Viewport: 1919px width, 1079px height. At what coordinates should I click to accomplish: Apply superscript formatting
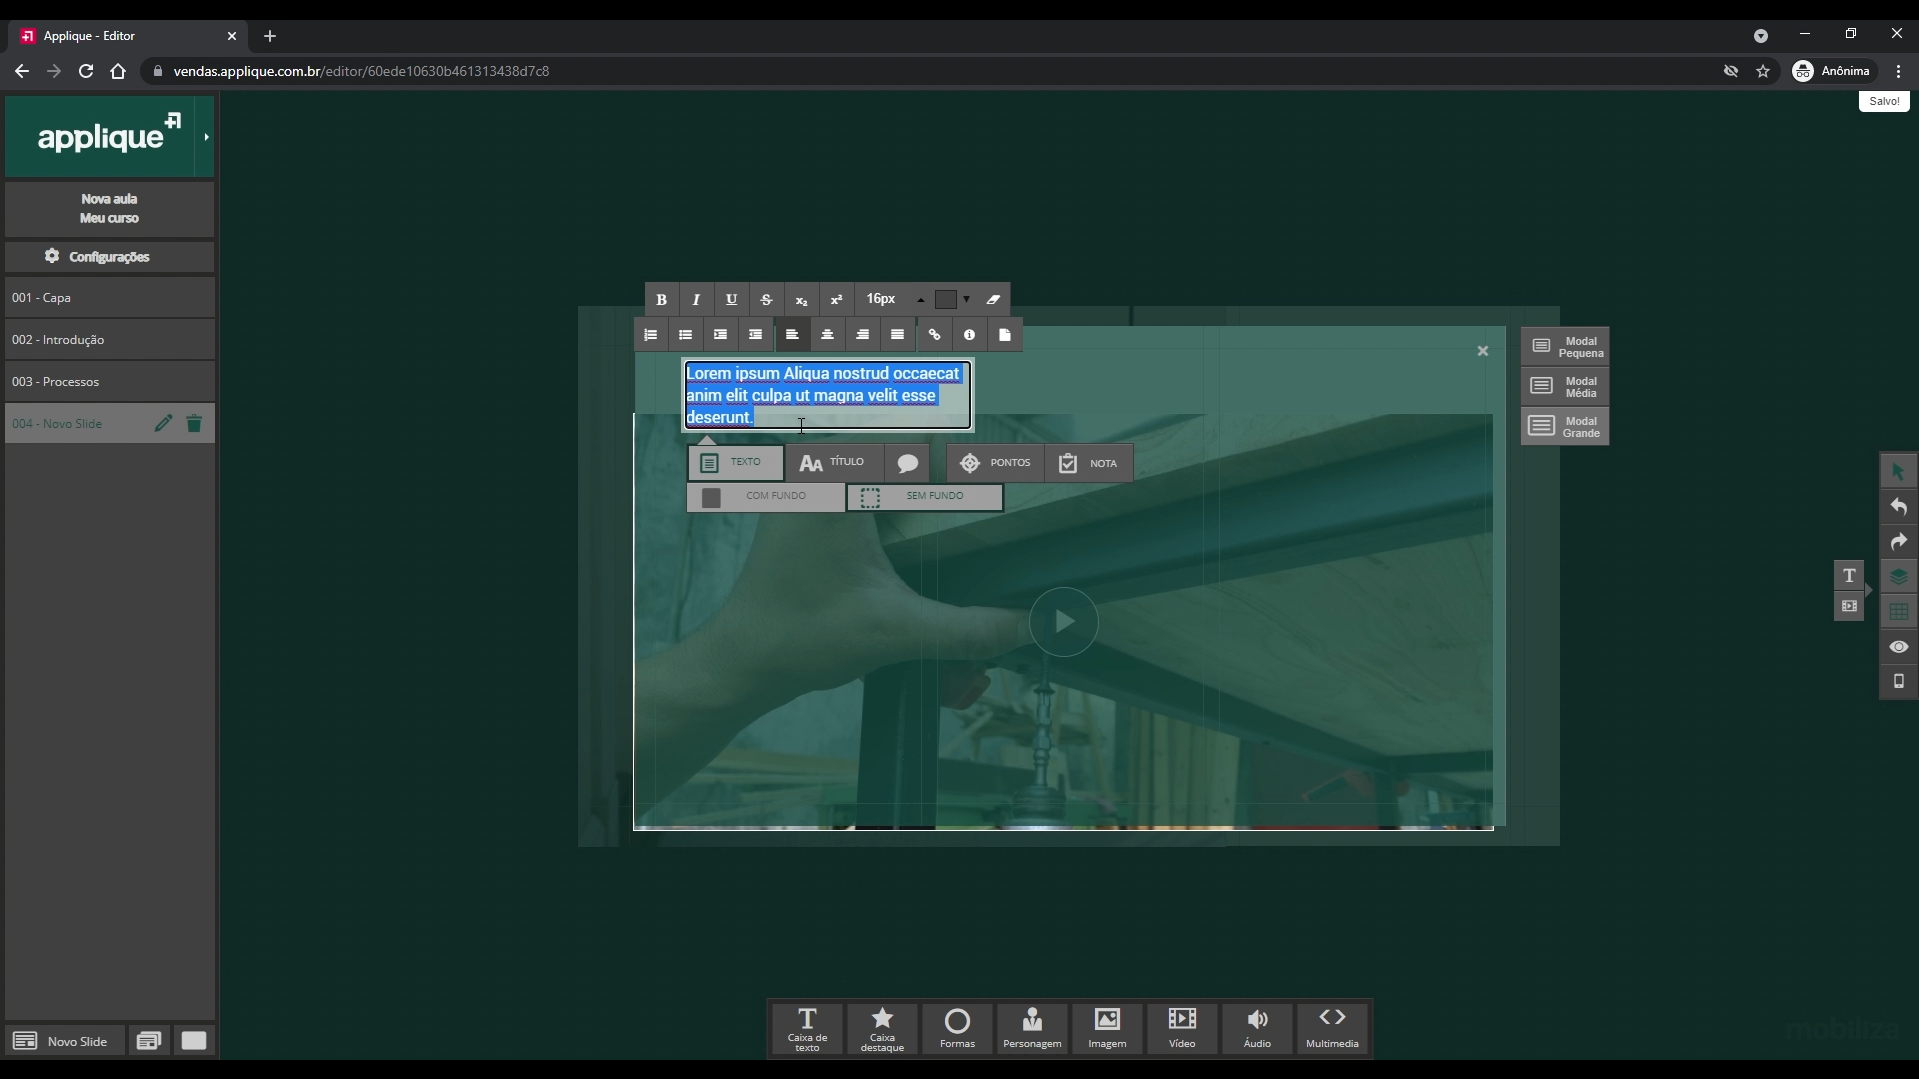836,299
